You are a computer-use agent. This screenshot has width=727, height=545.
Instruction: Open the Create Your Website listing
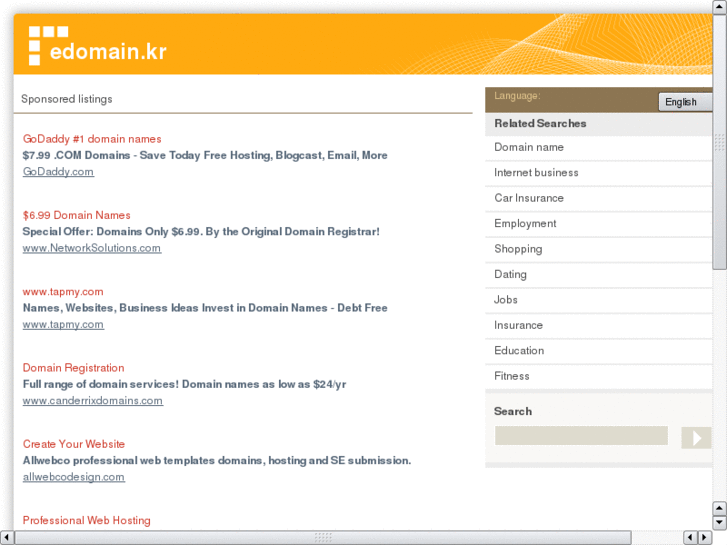pyautogui.click(x=74, y=444)
